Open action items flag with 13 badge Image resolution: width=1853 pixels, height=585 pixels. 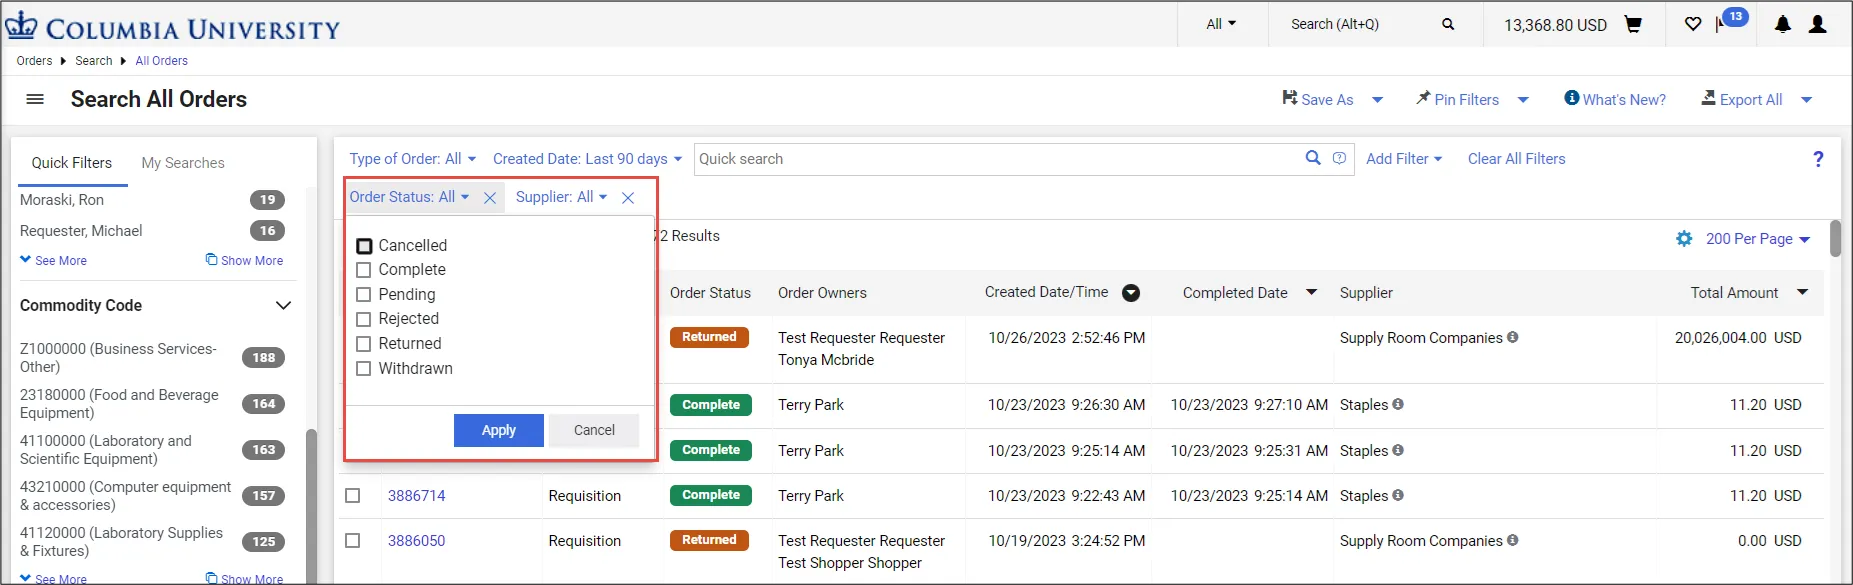(1731, 20)
